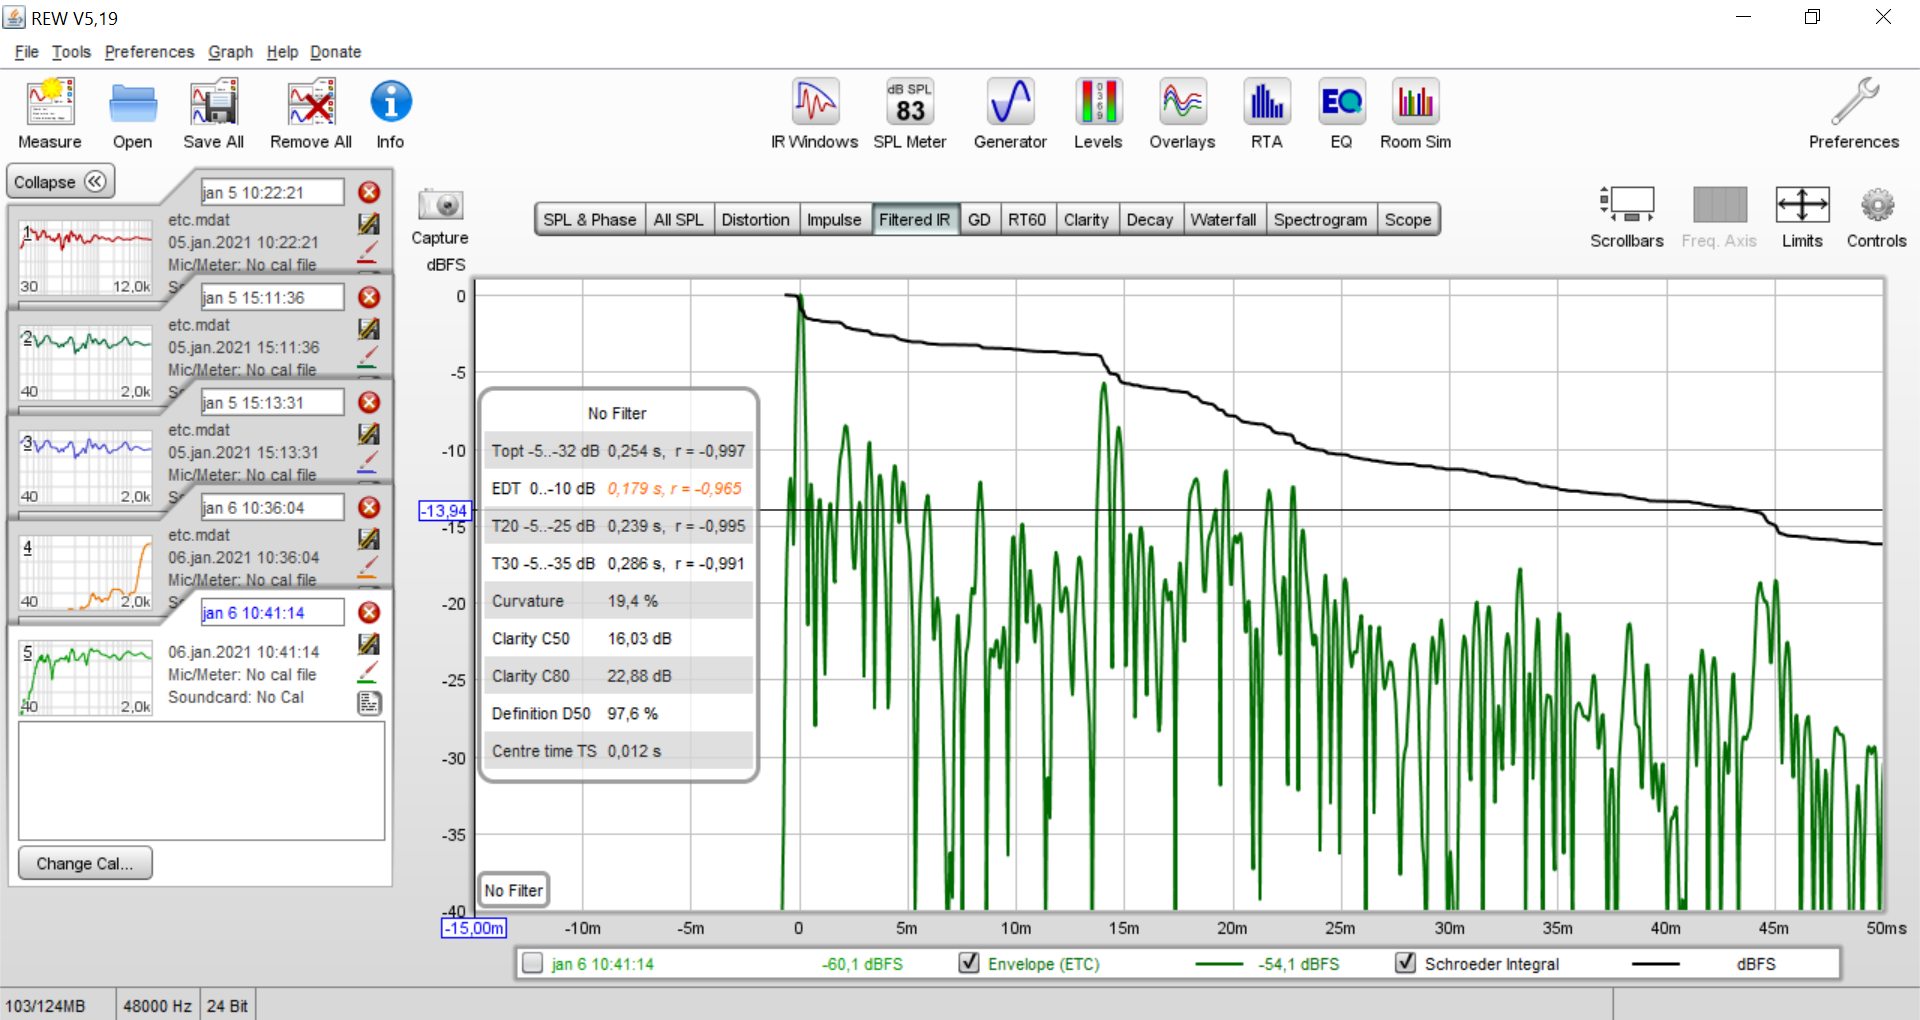Open the signal Generator

click(x=1010, y=113)
